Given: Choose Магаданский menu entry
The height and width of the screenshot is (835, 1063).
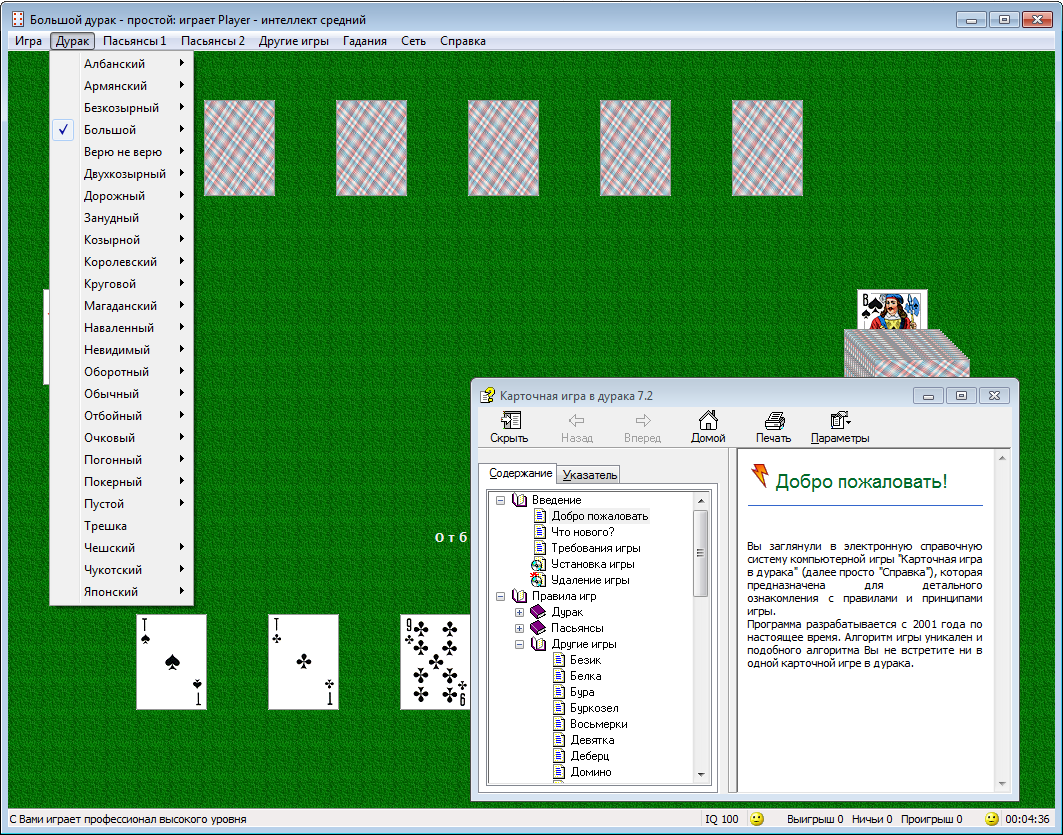Looking at the screenshot, I should click(x=121, y=306).
